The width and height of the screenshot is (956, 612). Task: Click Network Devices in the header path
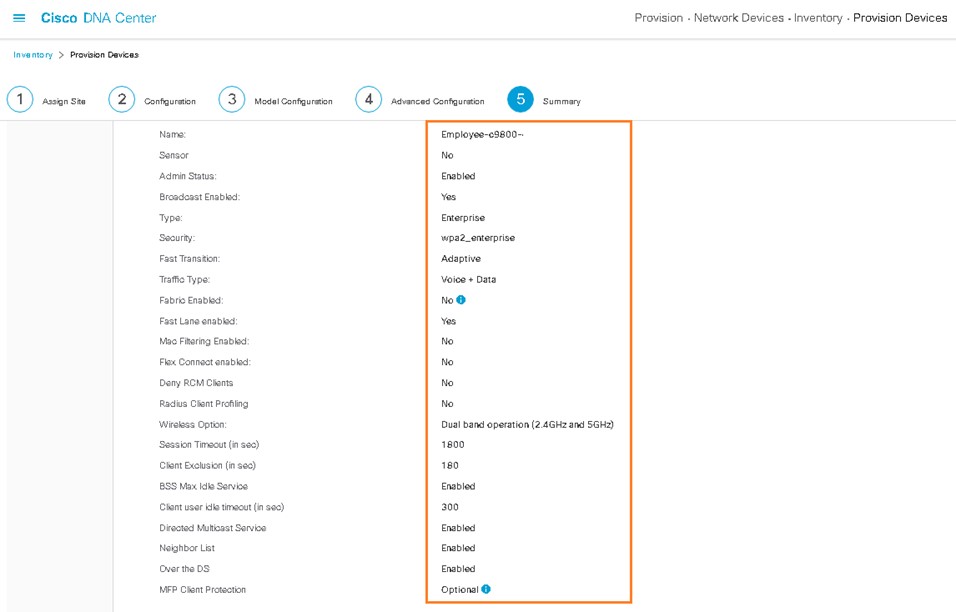[x=739, y=18]
